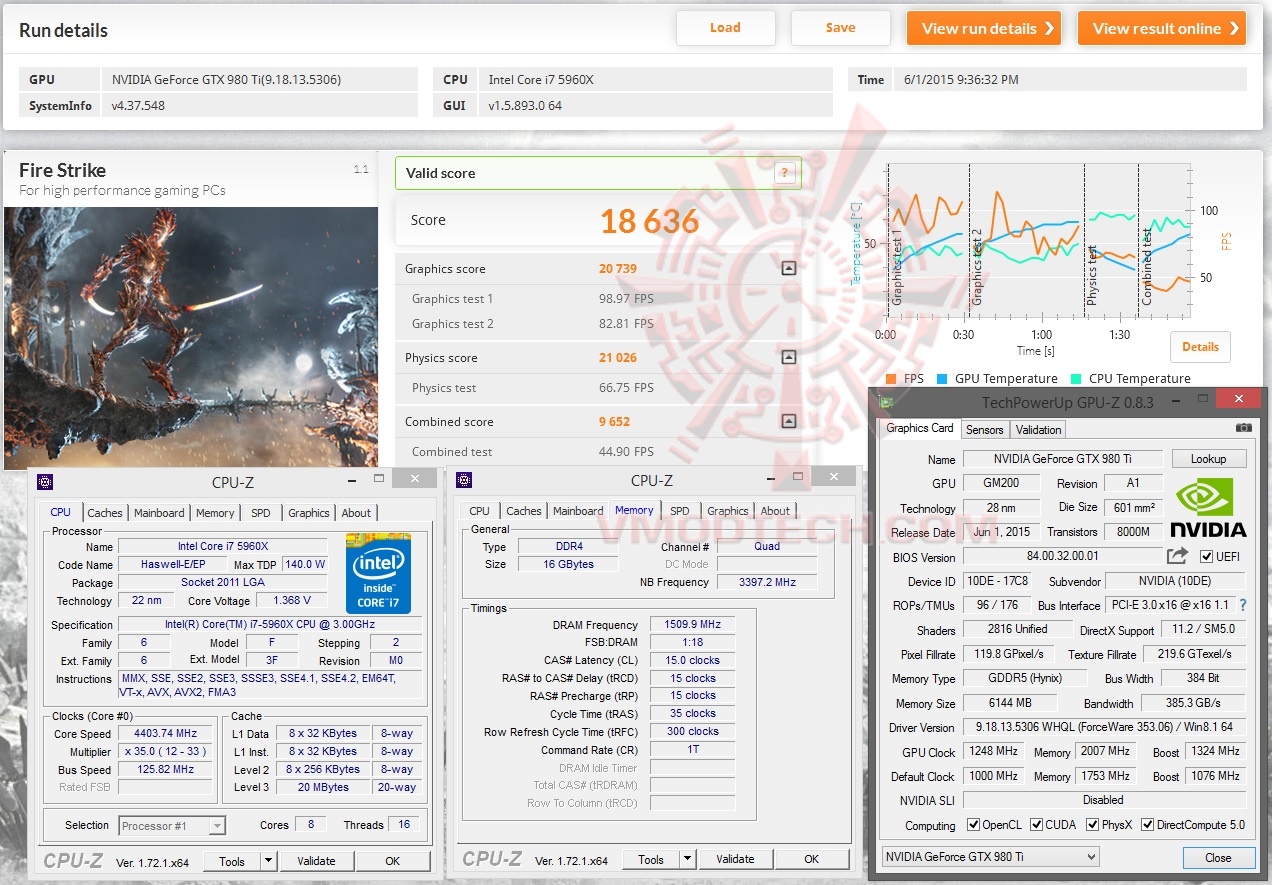Click the orange FPS legend swatch

click(892, 379)
